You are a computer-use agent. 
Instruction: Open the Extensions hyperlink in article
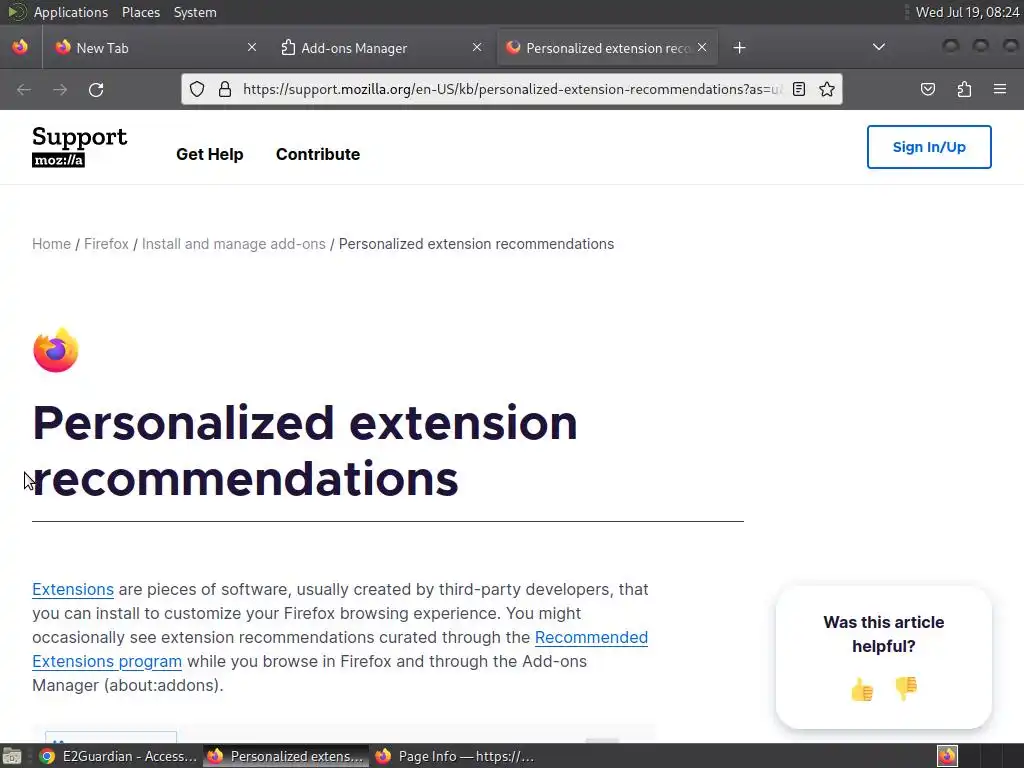tap(73, 589)
